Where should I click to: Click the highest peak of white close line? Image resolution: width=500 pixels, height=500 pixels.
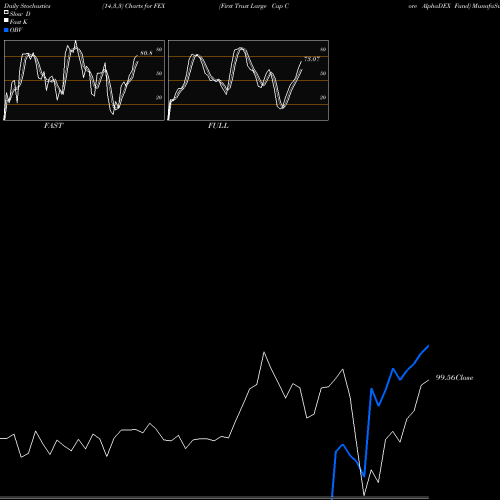264,352
